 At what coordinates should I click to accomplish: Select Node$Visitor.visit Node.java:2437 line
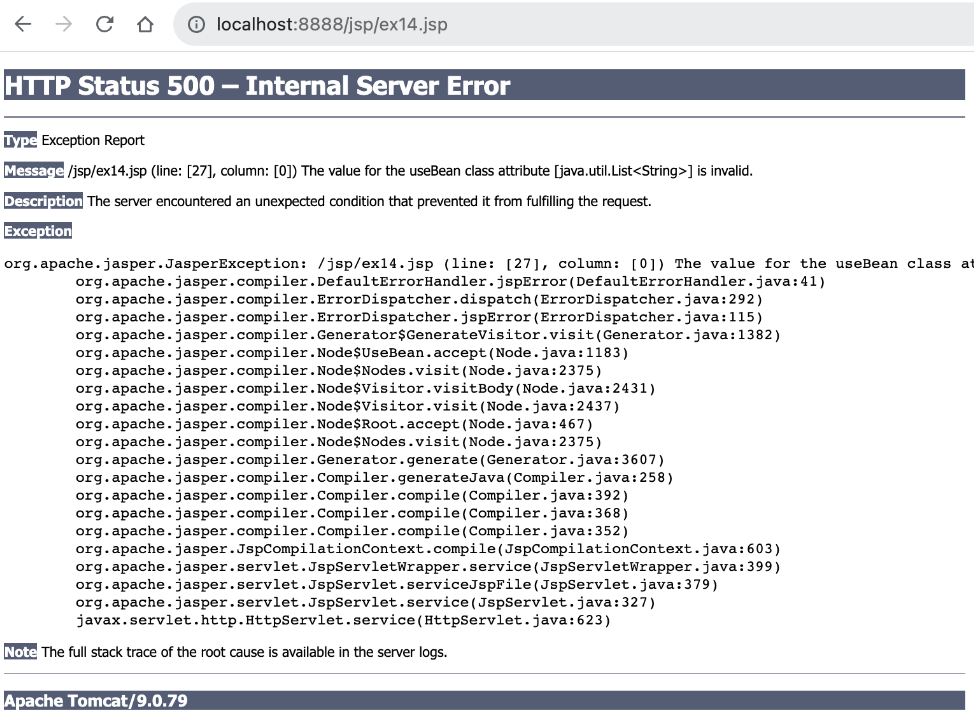[348, 406]
